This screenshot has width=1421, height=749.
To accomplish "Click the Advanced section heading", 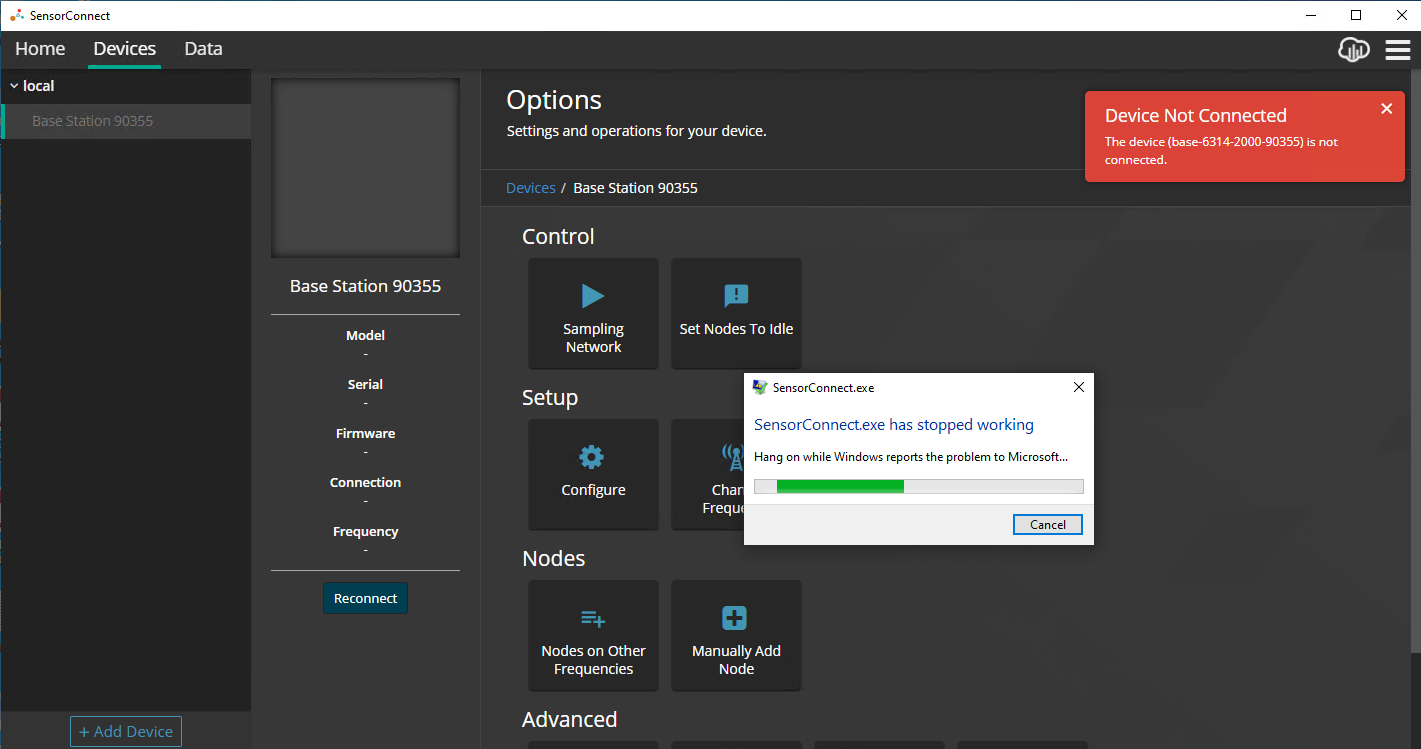I will click(569, 719).
